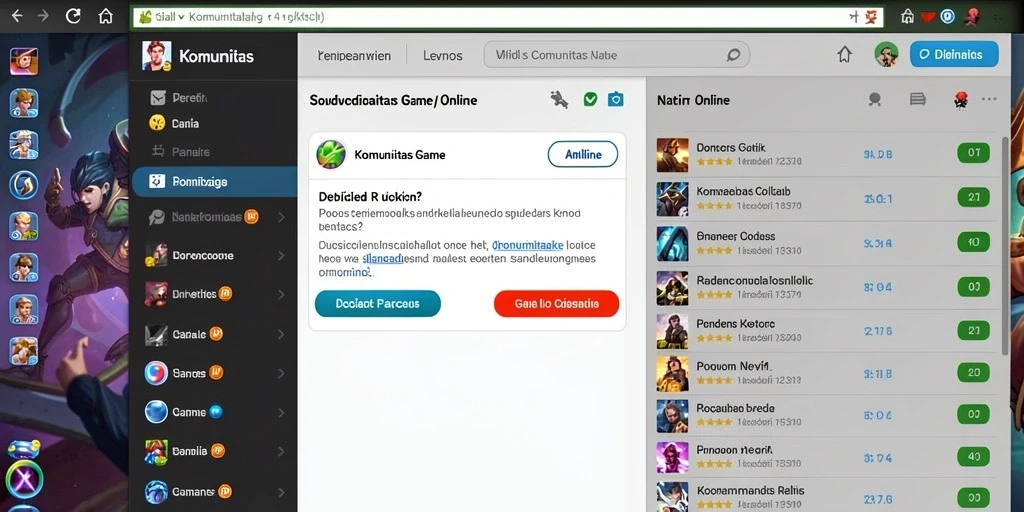Switch to the Levnos tab
The image size is (1024, 512).
[x=443, y=56]
